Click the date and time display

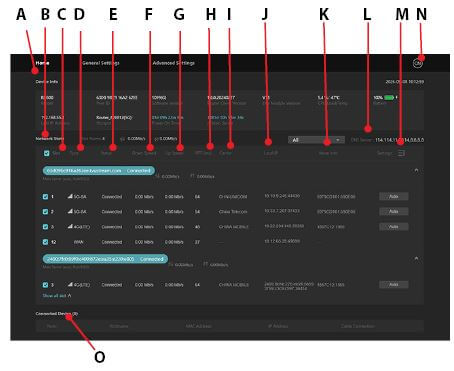coord(405,82)
